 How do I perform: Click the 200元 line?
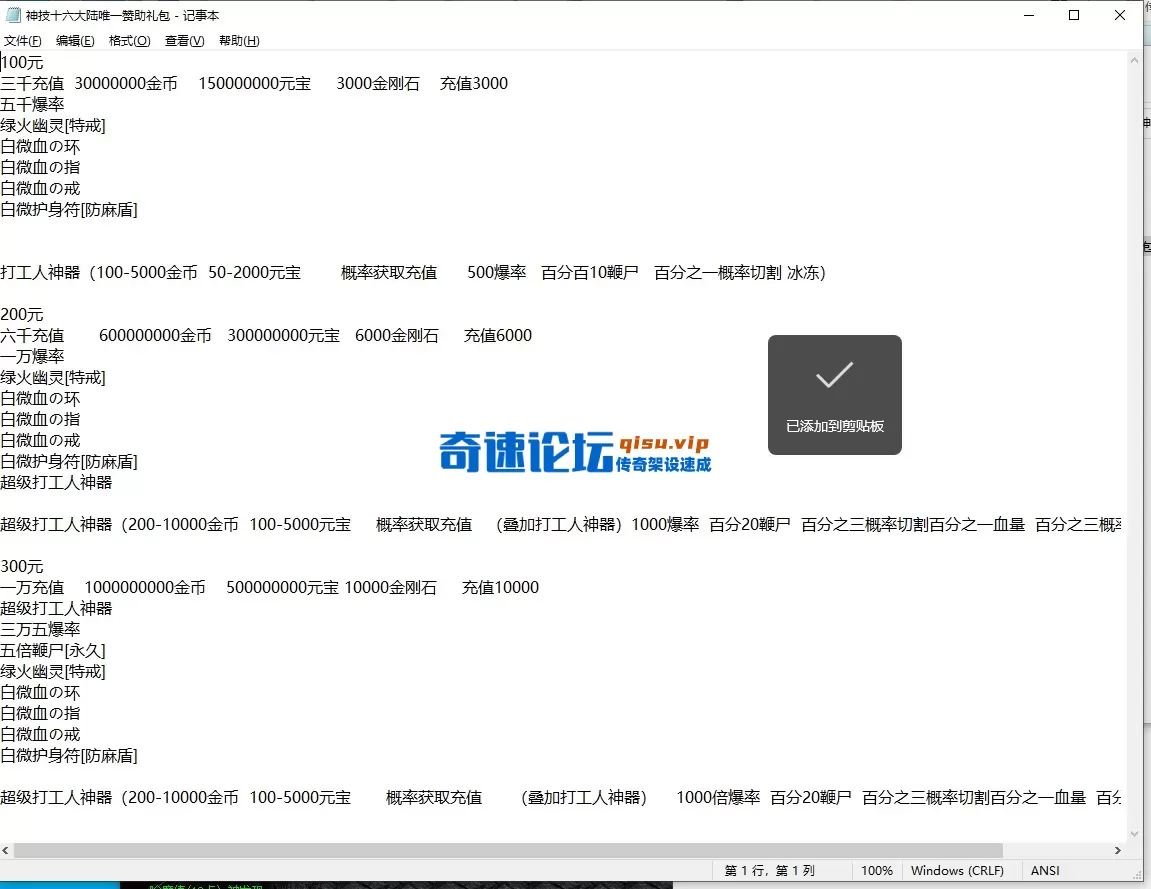pos(22,314)
